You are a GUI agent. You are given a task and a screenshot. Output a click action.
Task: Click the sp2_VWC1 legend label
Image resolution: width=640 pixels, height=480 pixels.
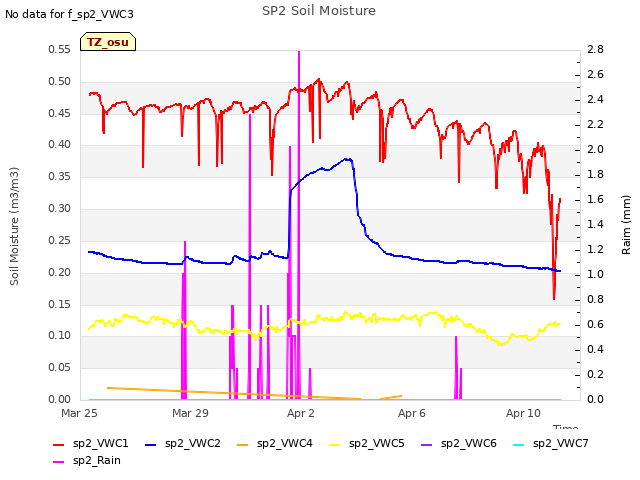tap(100, 443)
